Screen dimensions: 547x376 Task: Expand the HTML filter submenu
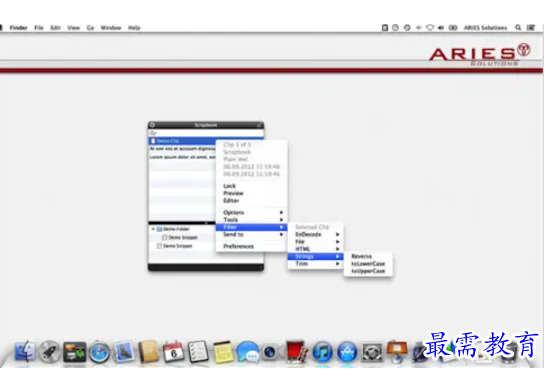[315, 249]
